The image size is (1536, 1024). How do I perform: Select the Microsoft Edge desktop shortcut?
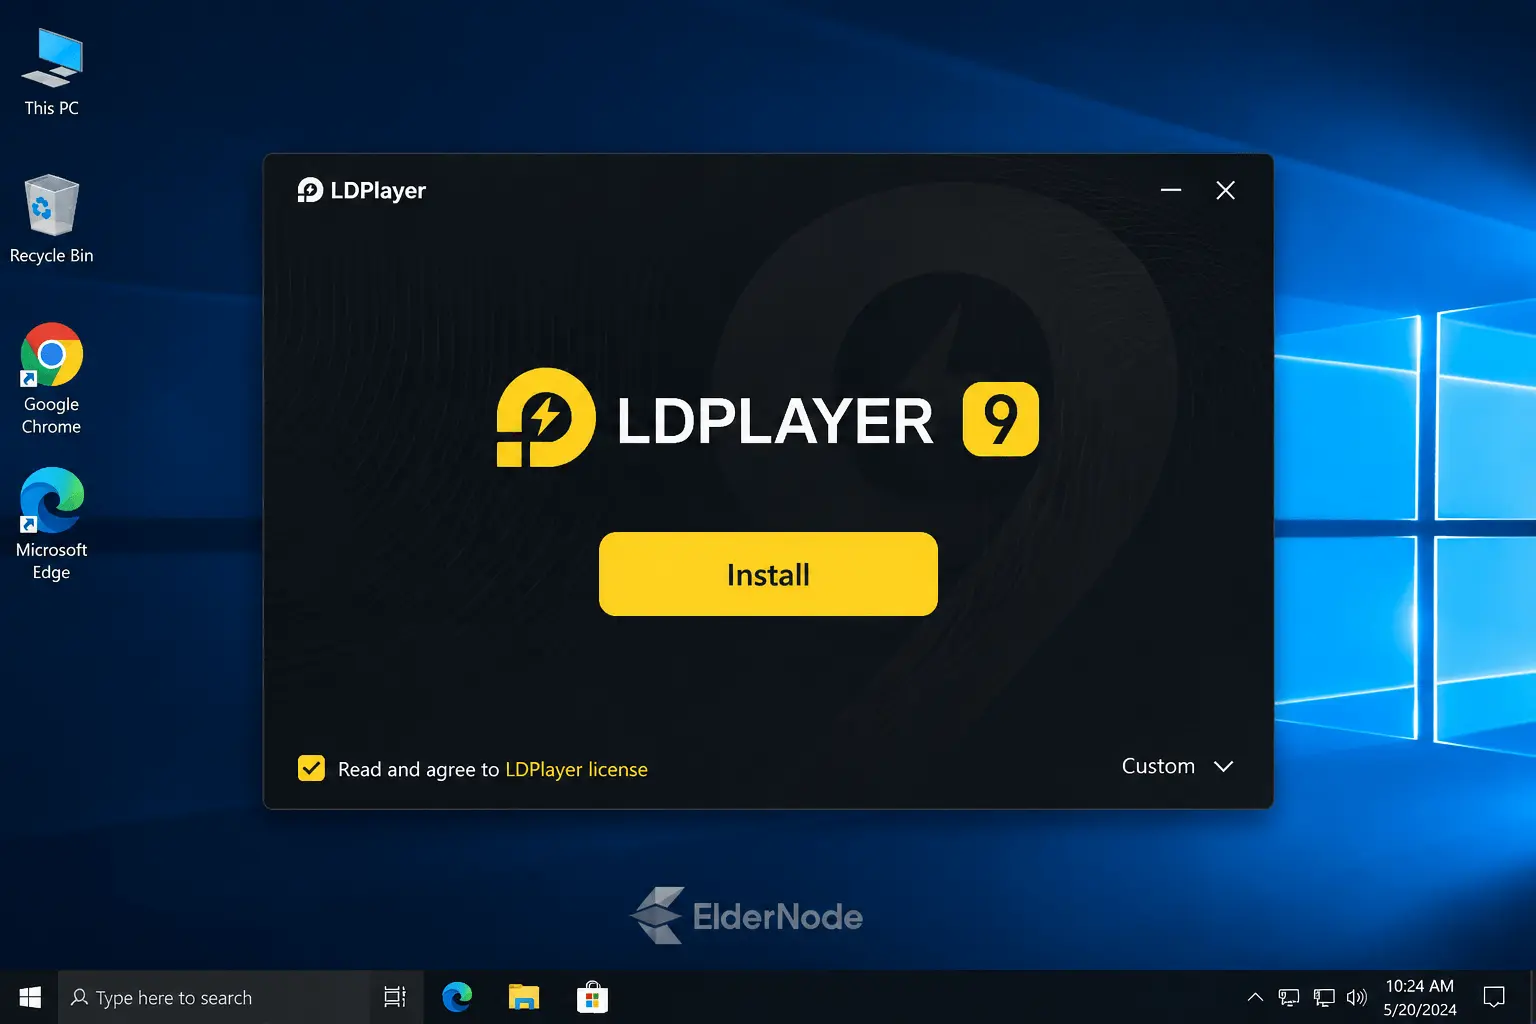51,524
